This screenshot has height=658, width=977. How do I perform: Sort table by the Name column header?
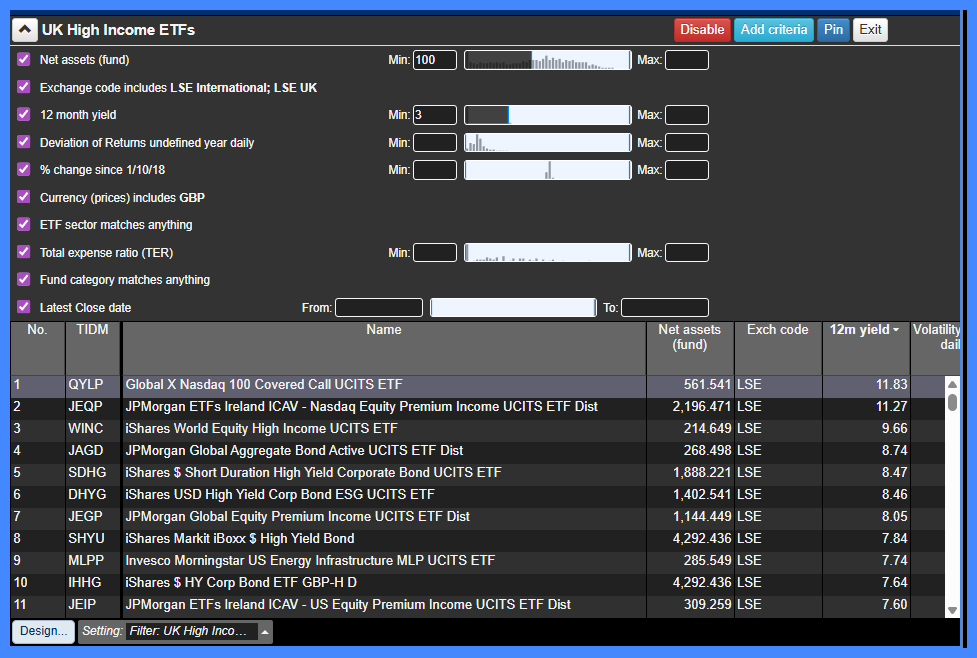384,330
